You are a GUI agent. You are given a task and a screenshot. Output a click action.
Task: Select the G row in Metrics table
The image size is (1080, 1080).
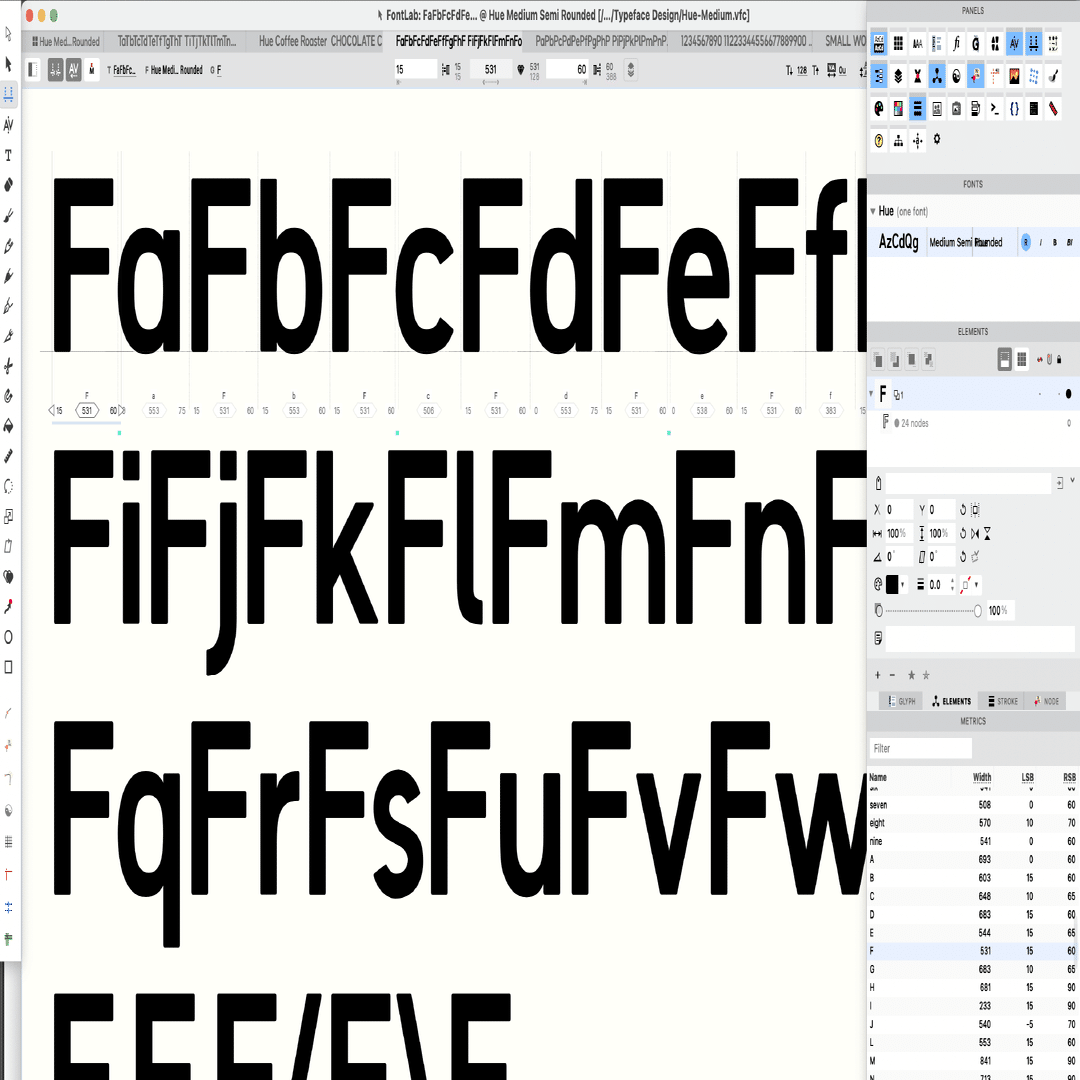coord(973,969)
